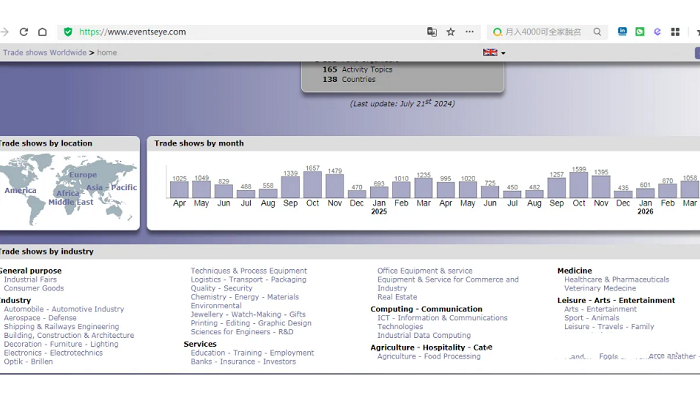The image size is (700, 395).
Task: Reload the page with the refresh icon
Action: (24, 32)
